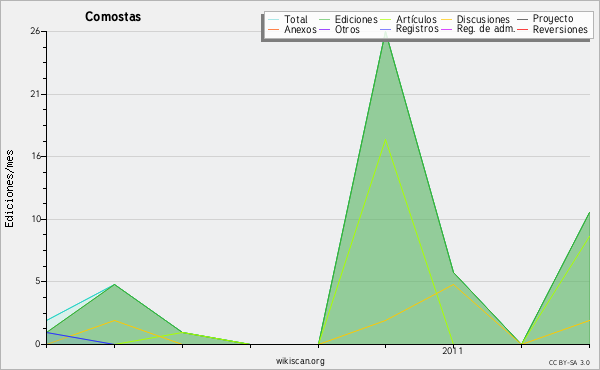Click the Proyecto legend label

click(553, 18)
